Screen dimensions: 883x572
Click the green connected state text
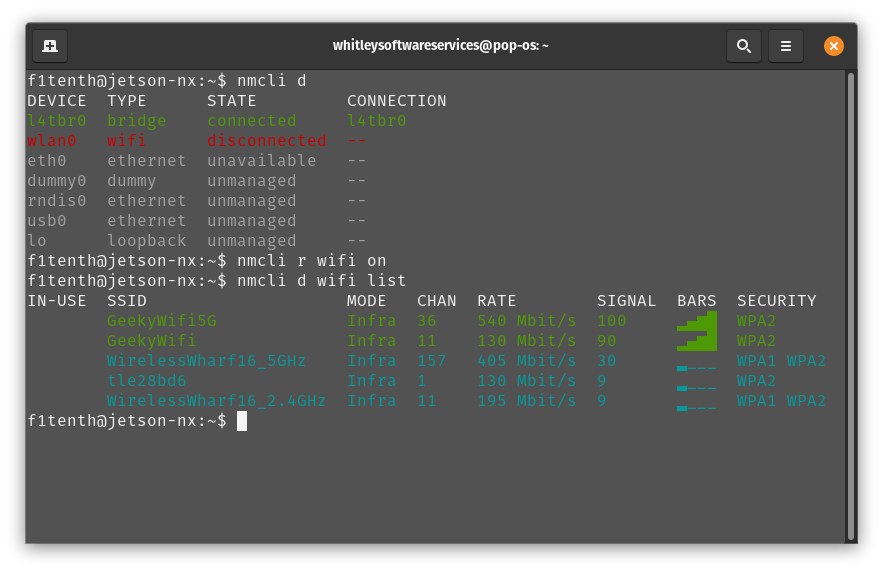point(251,120)
